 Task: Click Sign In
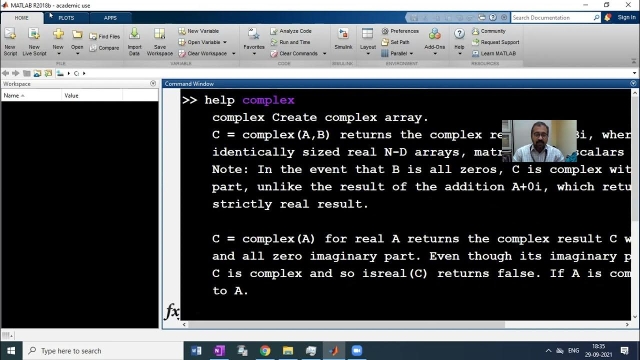click(x=627, y=18)
